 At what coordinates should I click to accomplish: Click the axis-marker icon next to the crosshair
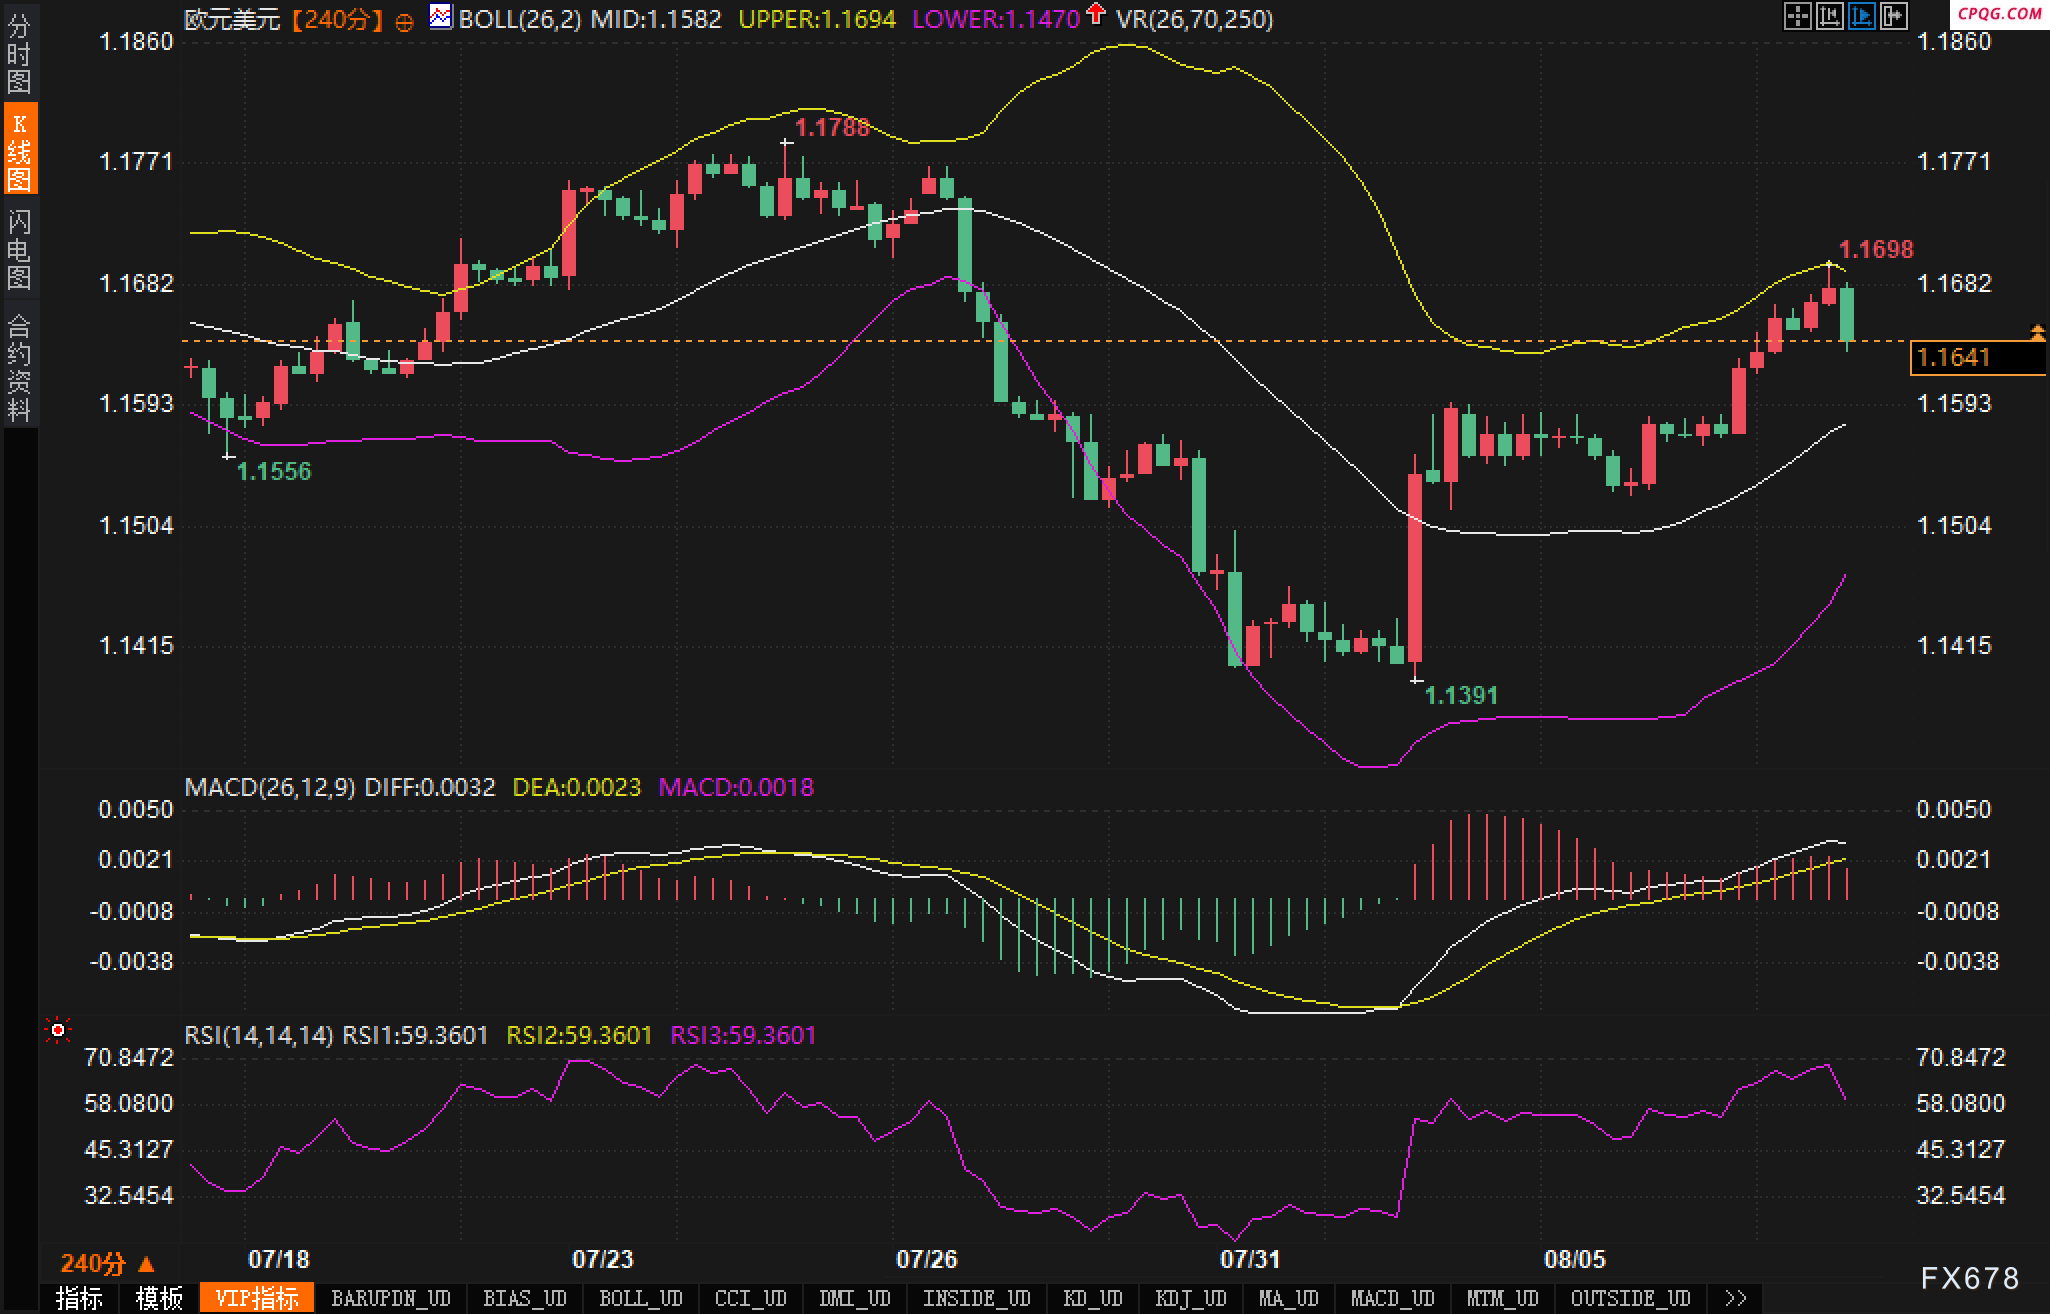coord(1829,16)
